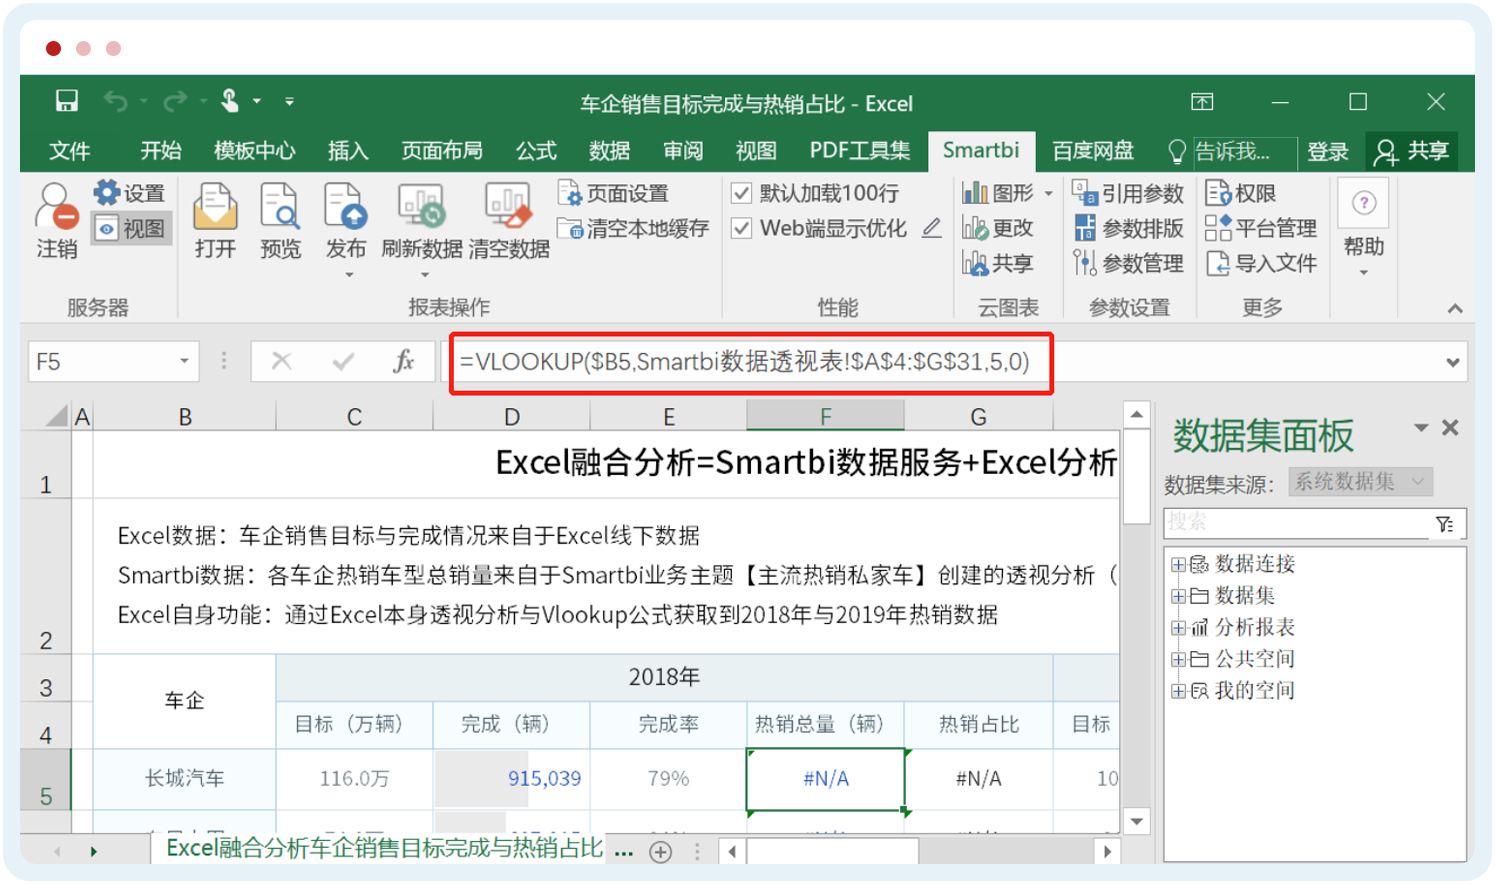Click the 参数管理 parameter management icon
This screenshot has height=884, width=1495.
(x=1085, y=263)
